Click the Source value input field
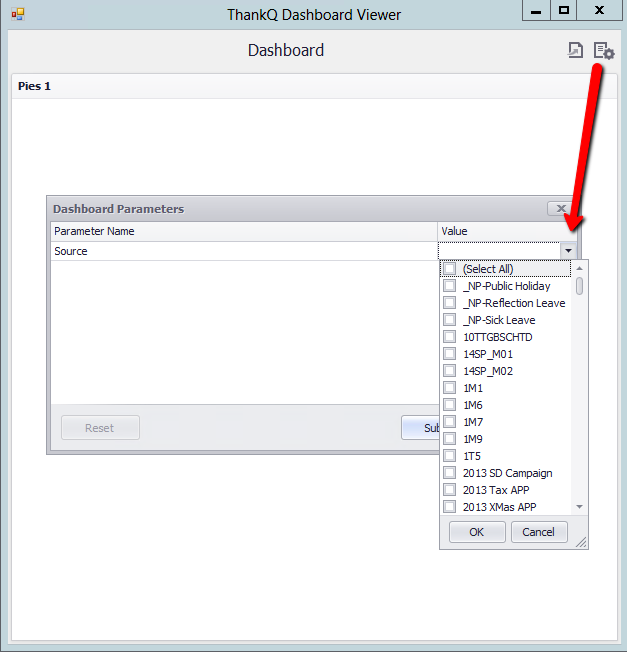 click(x=499, y=251)
